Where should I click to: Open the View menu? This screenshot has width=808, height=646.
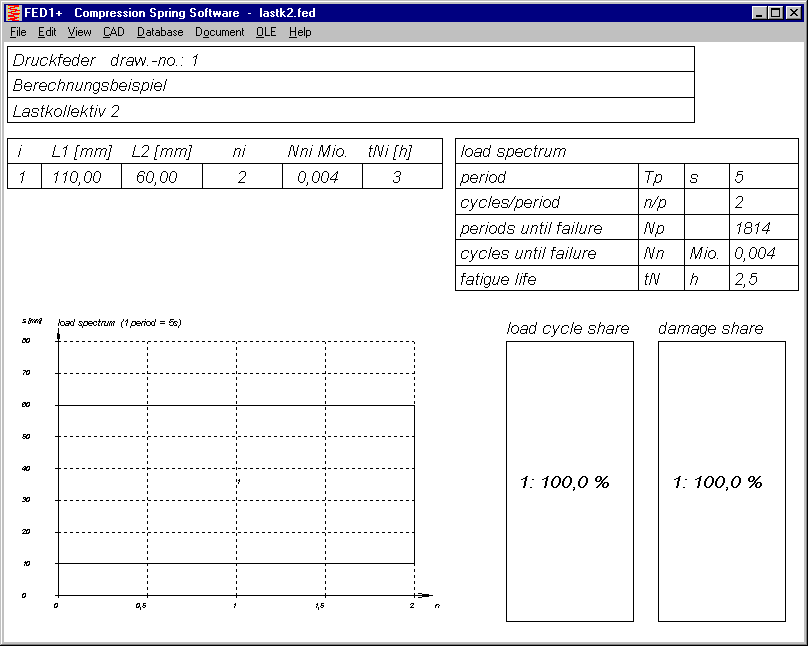click(79, 32)
